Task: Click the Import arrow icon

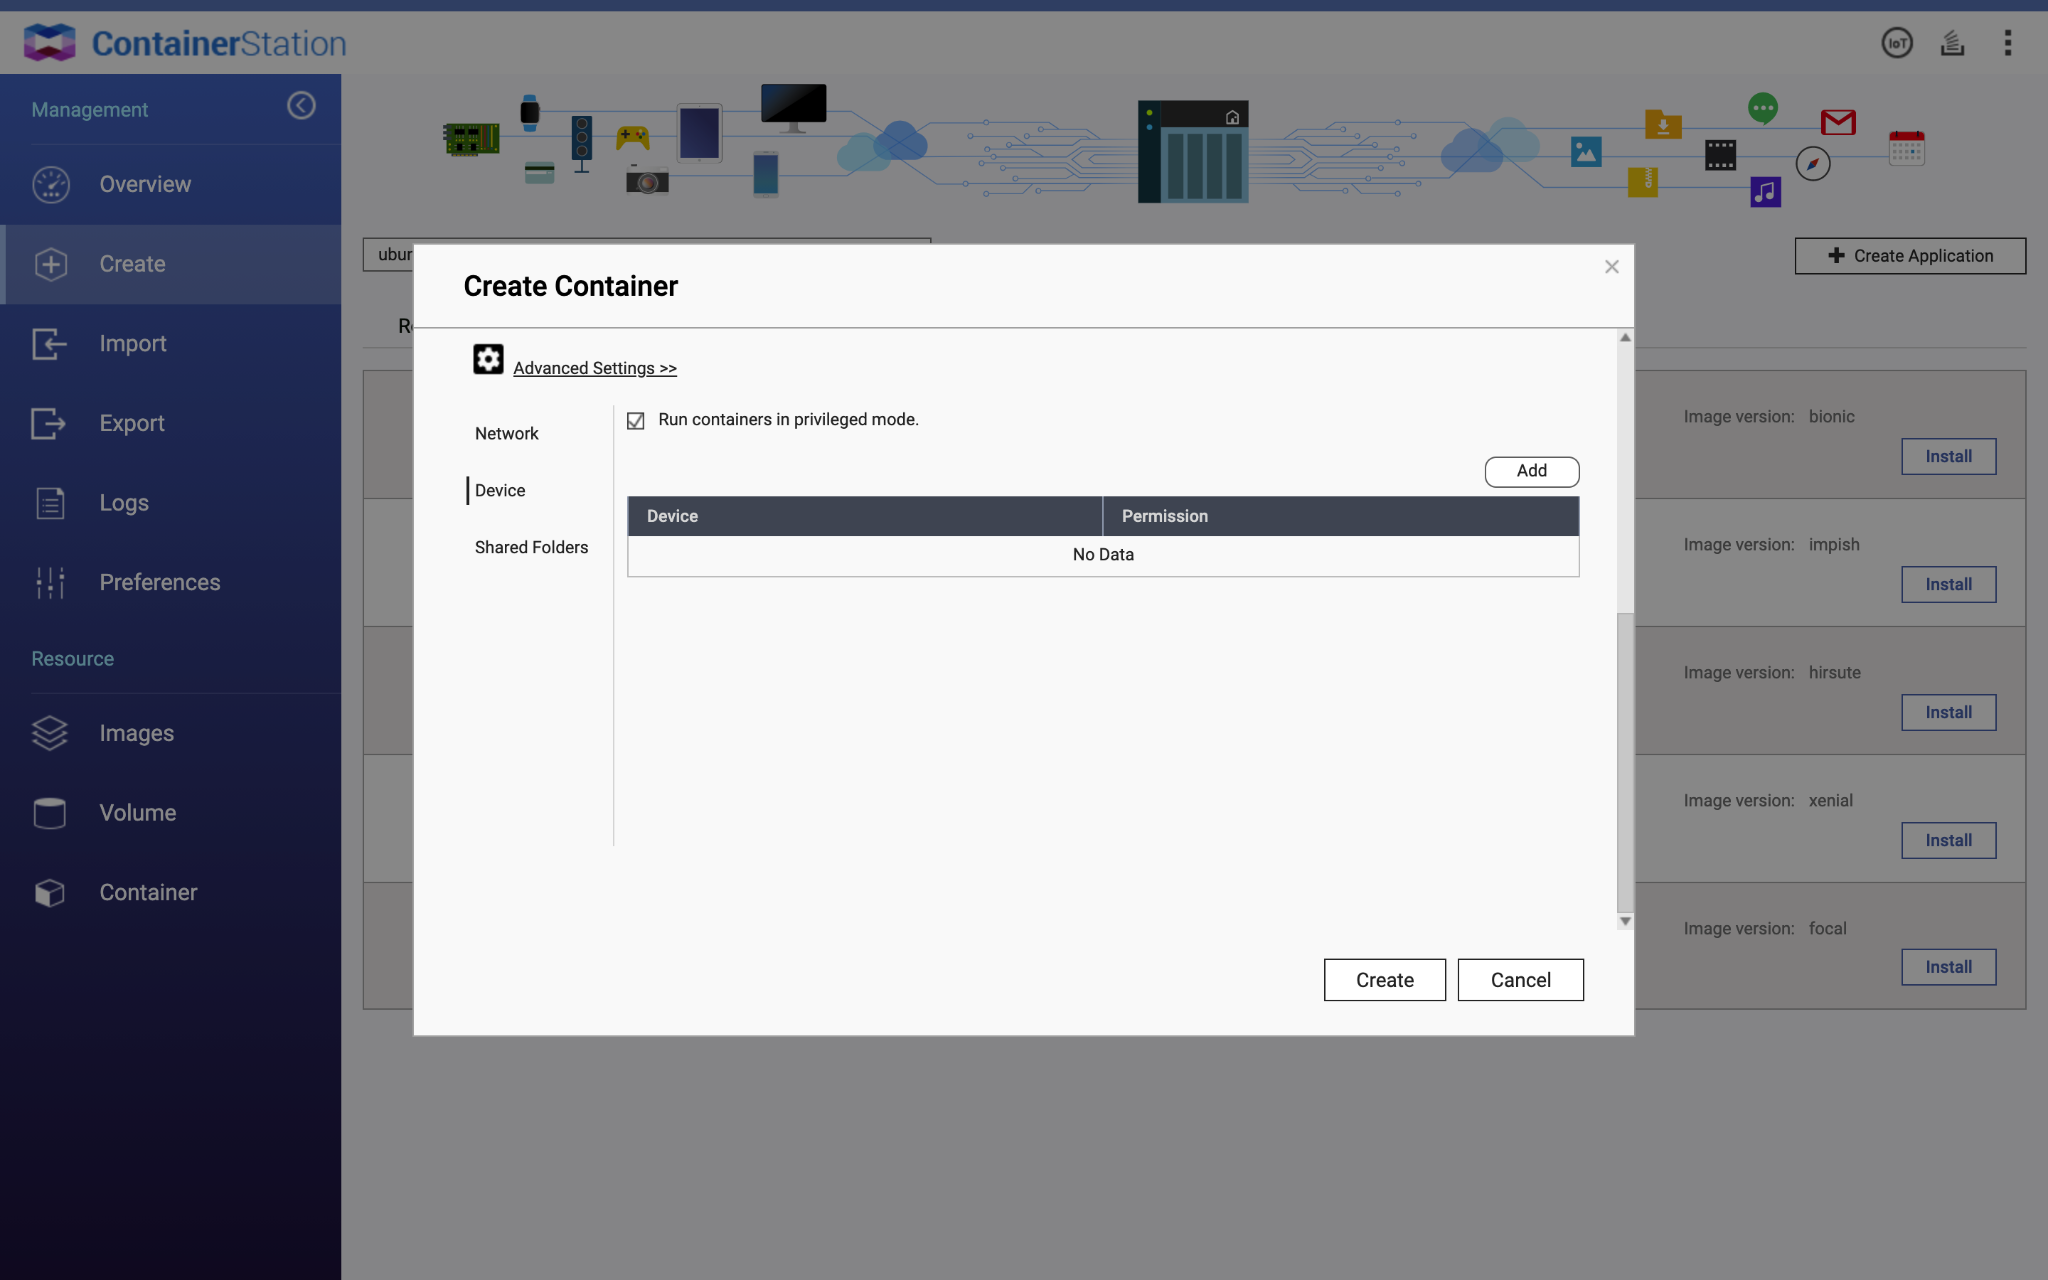Action: [x=50, y=344]
